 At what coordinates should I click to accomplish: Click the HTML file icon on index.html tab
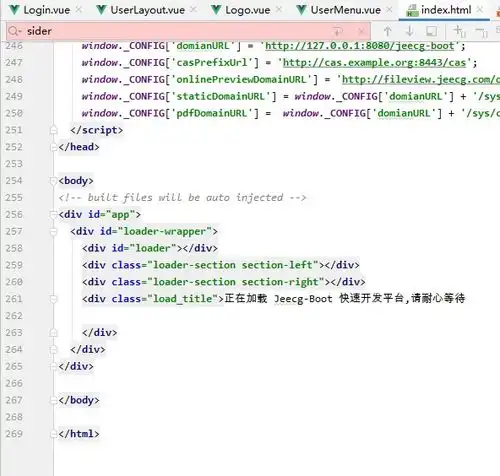pos(412,11)
